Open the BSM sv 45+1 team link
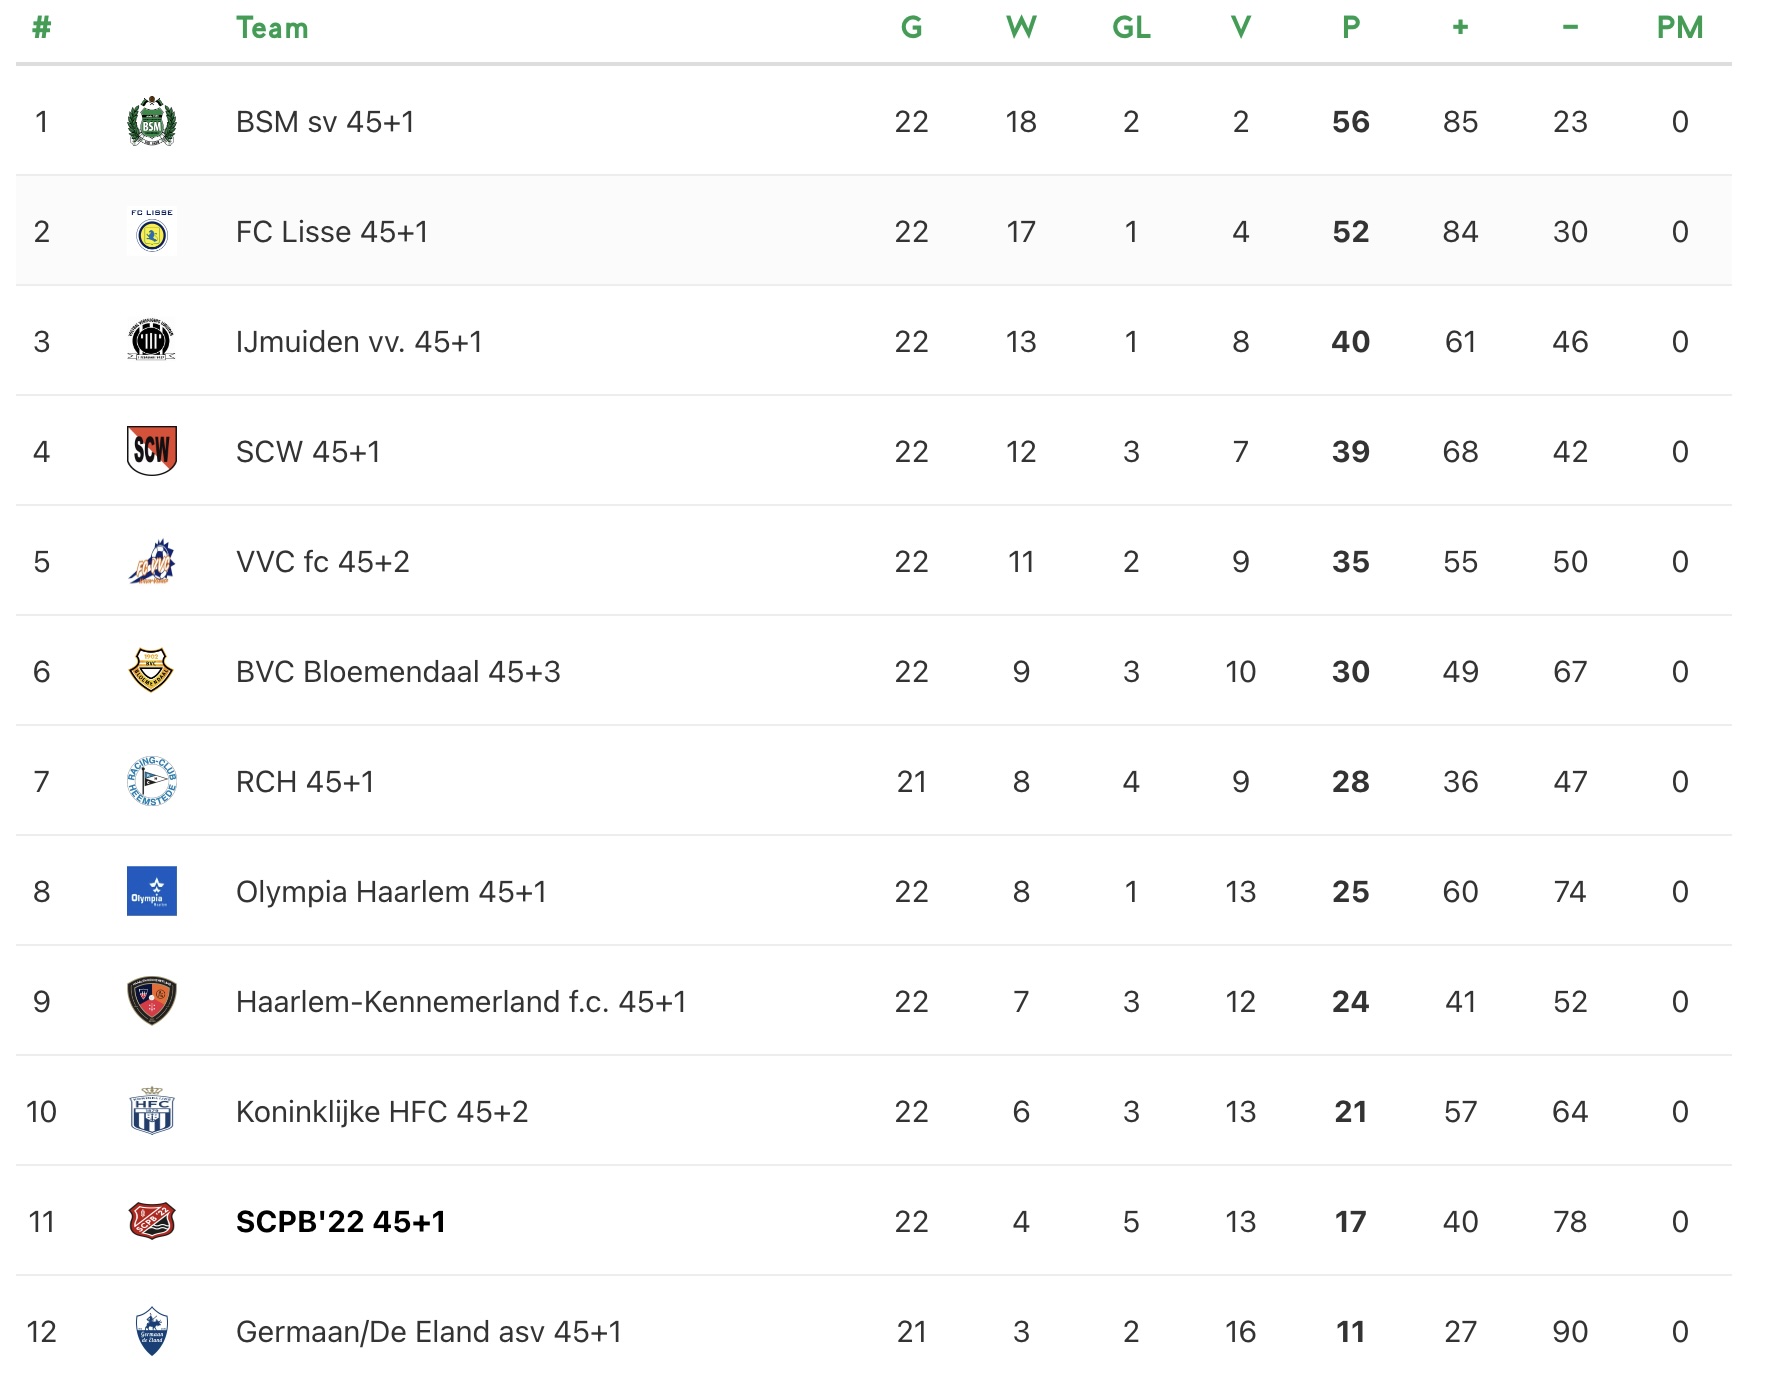Image resolution: width=1790 pixels, height=1374 pixels. click(x=325, y=122)
